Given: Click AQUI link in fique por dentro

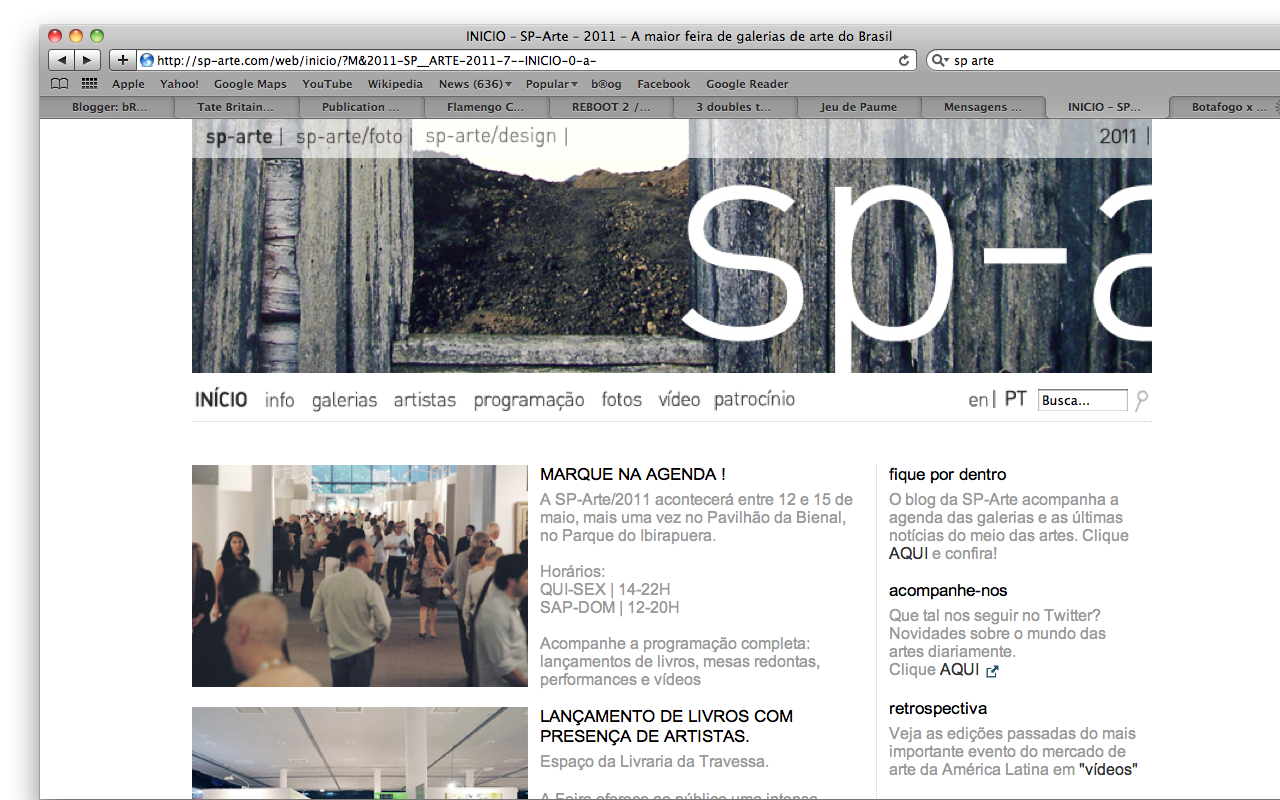Looking at the screenshot, I should tap(909, 553).
